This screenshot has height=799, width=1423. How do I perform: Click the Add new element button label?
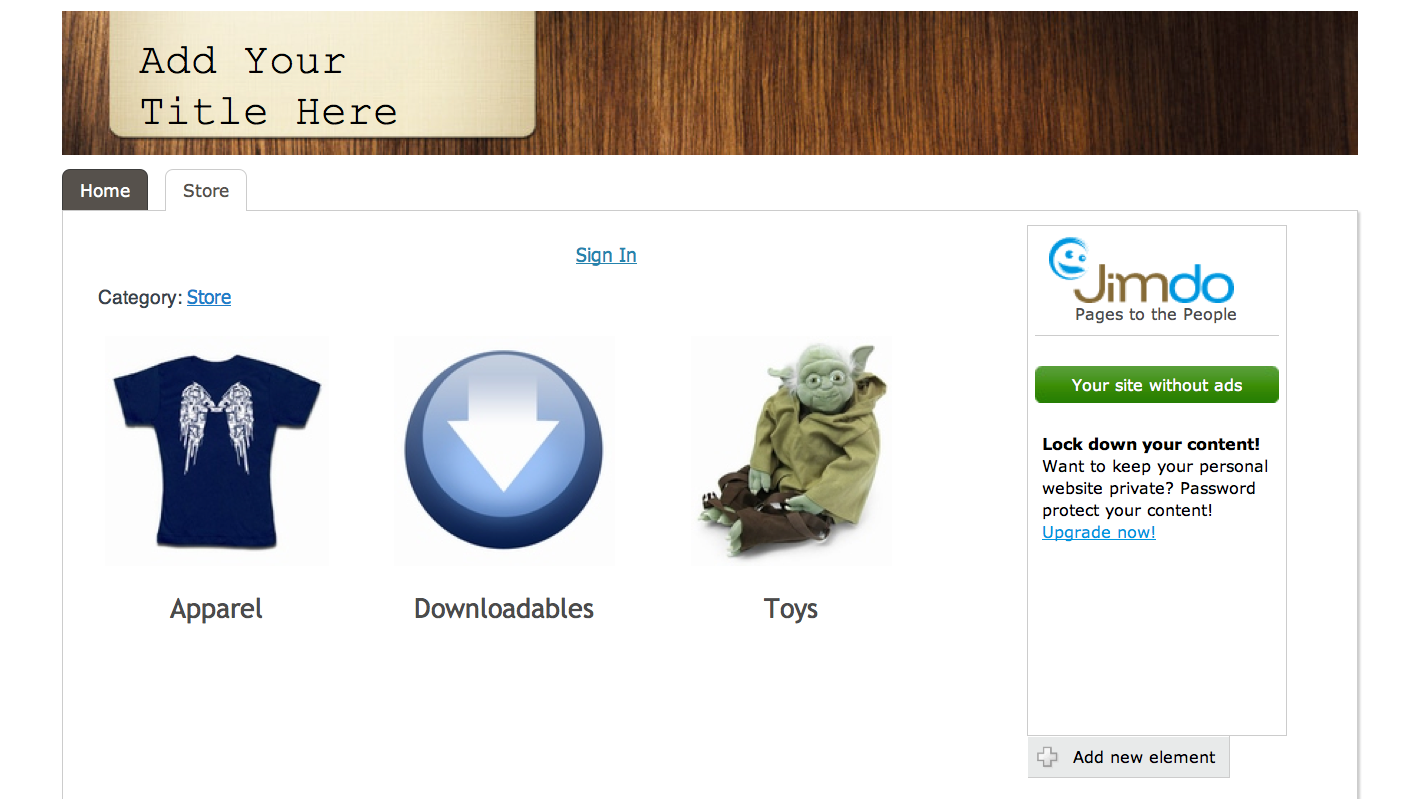[1144, 757]
